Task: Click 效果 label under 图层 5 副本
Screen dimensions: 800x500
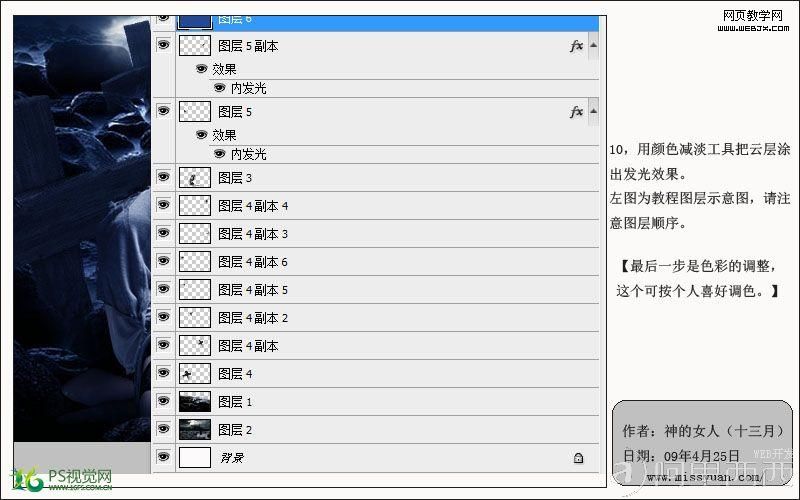Action: [224, 69]
